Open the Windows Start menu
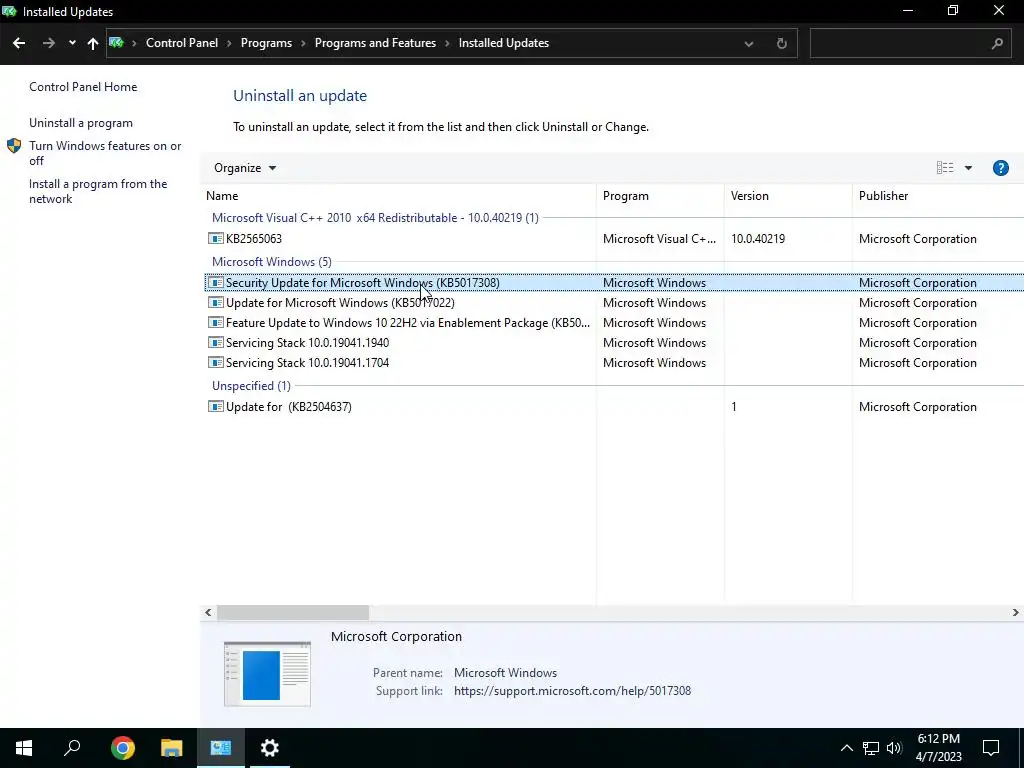This screenshot has height=768, width=1024. (24, 748)
